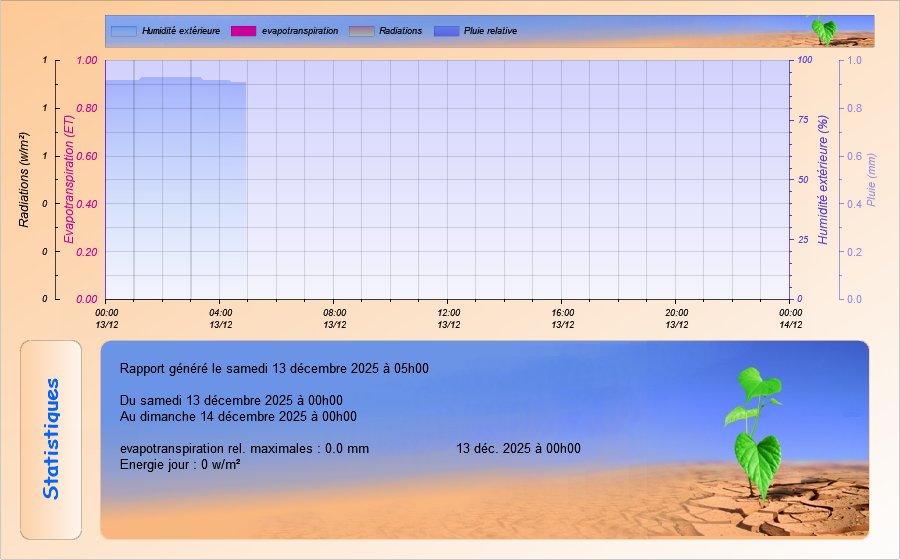Viewport: 900px width, 560px height.
Task: Click the Radiations legend swatch
Action: point(361,31)
